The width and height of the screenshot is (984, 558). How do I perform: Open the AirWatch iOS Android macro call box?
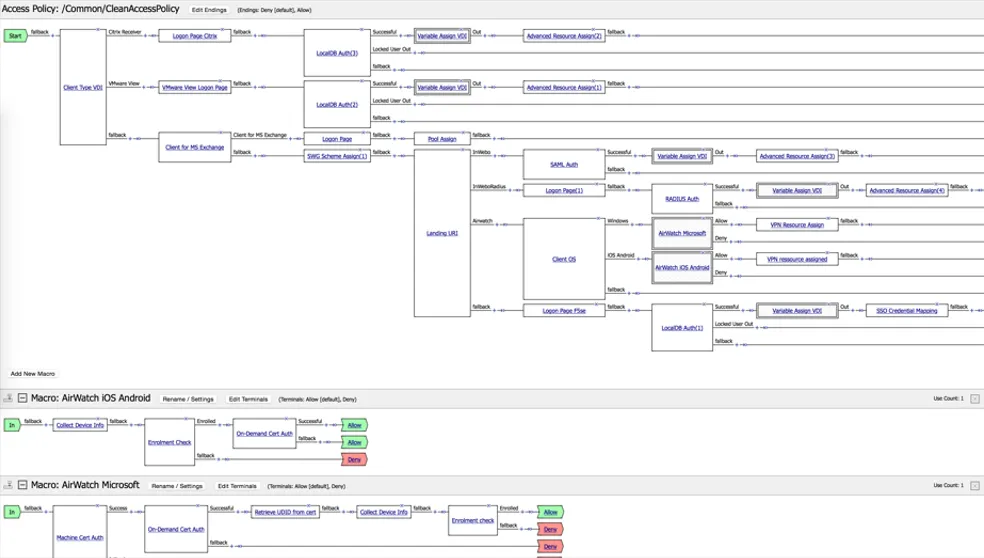coord(682,267)
